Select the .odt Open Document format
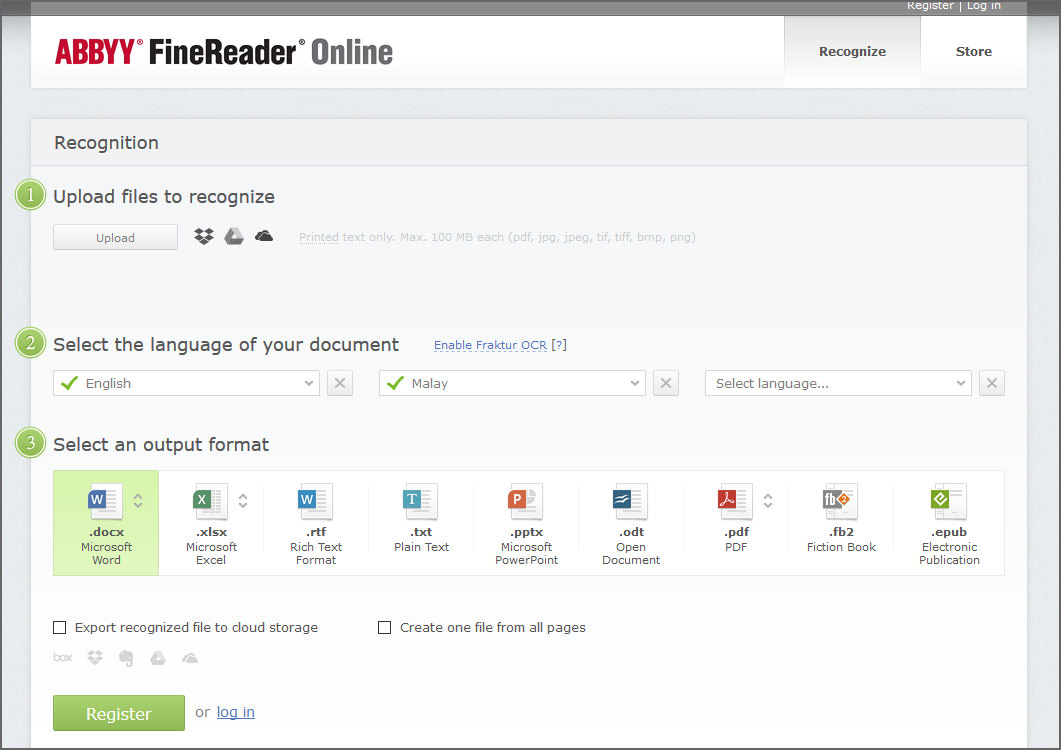1061x750 pixels. [x=631, y=523]
